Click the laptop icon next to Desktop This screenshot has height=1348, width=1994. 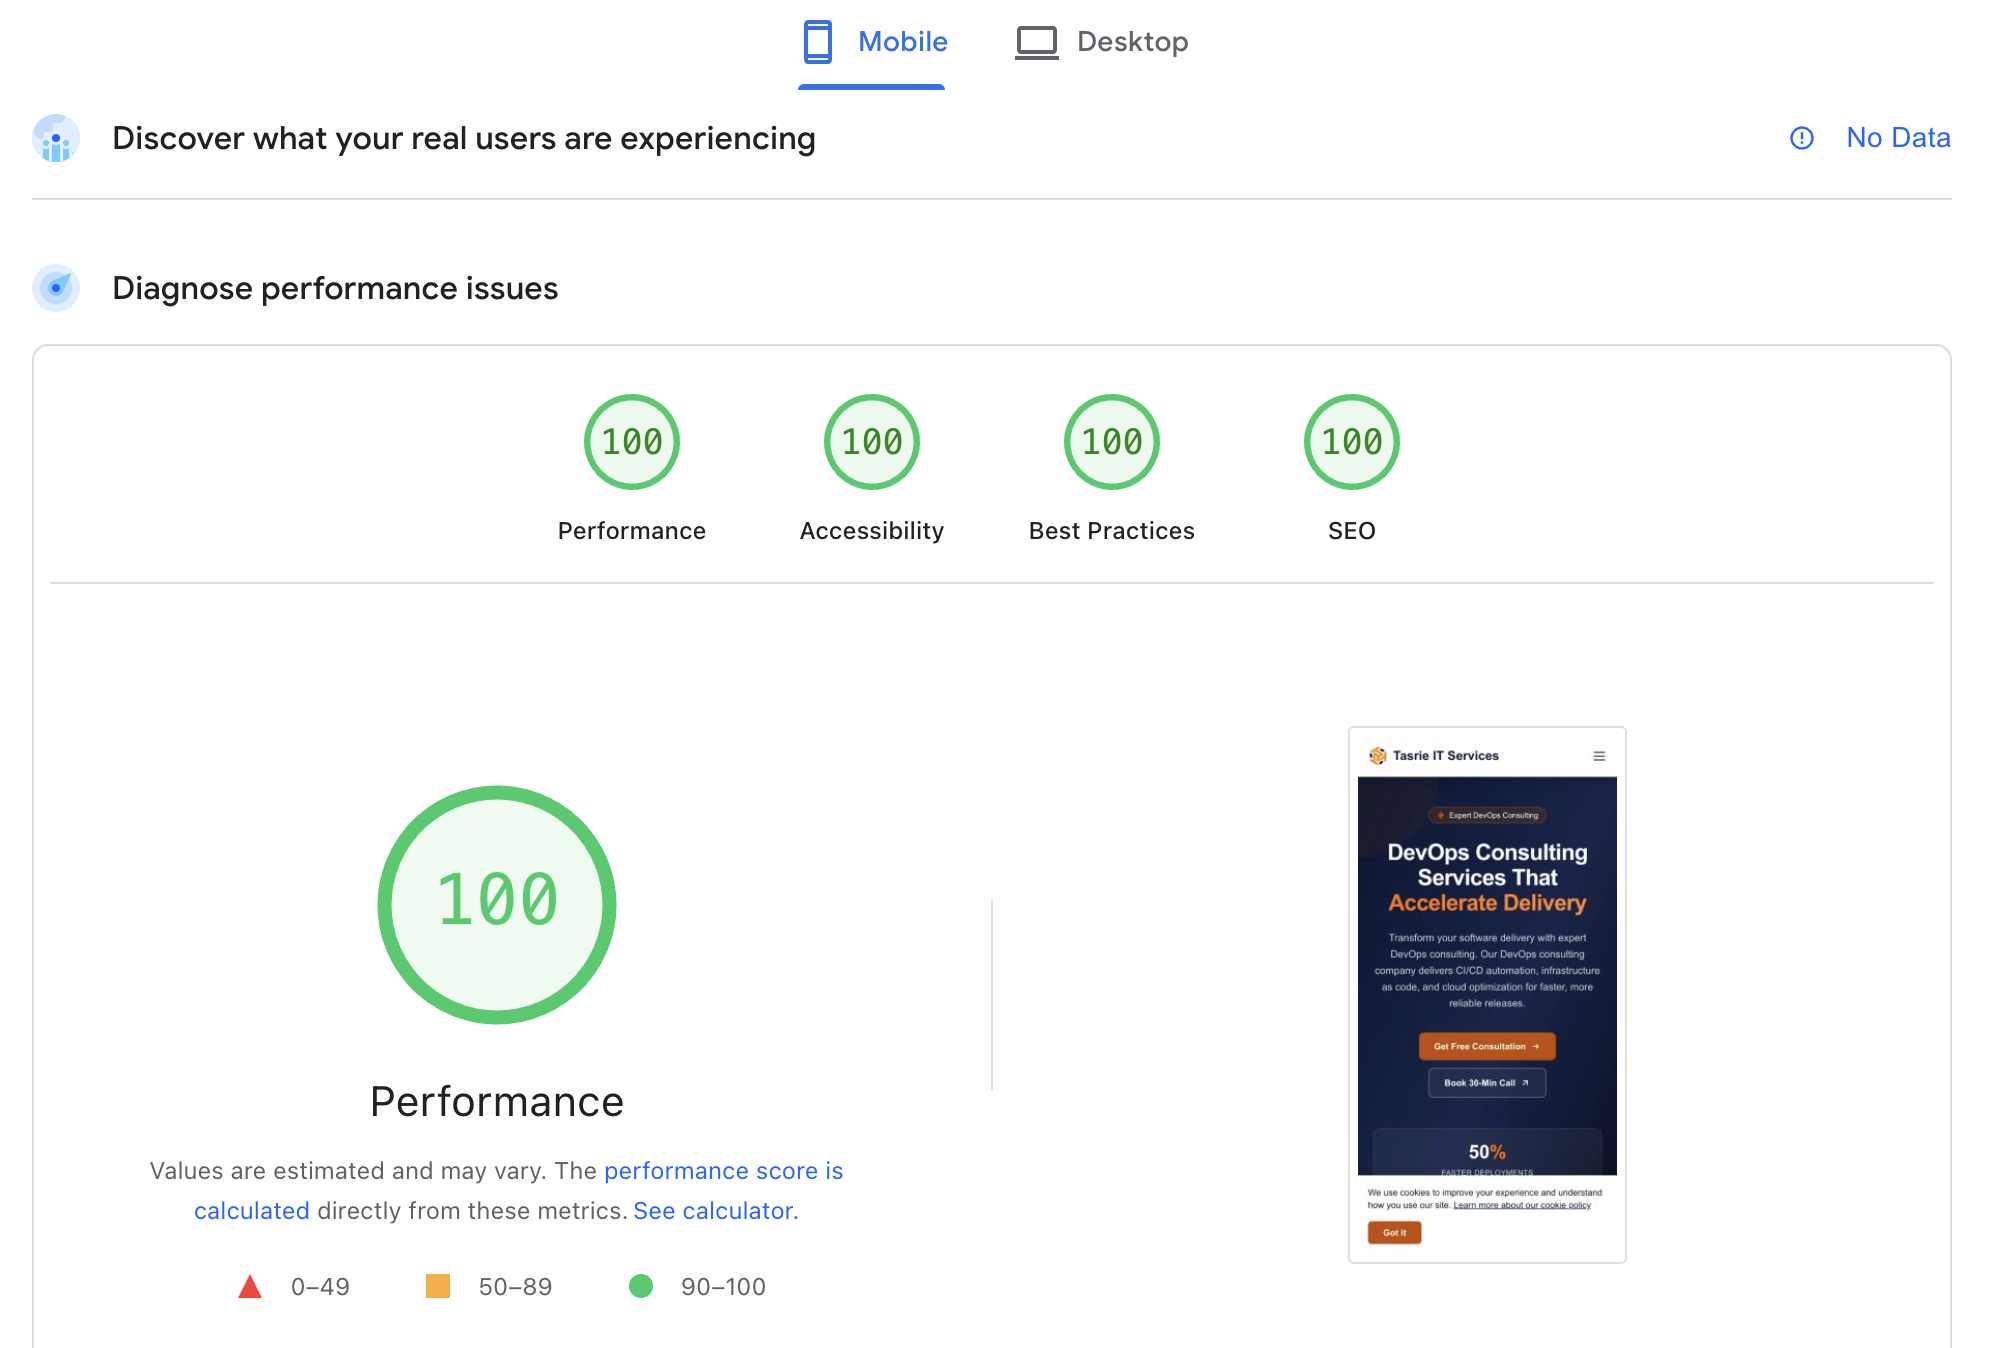[1037, 41]
